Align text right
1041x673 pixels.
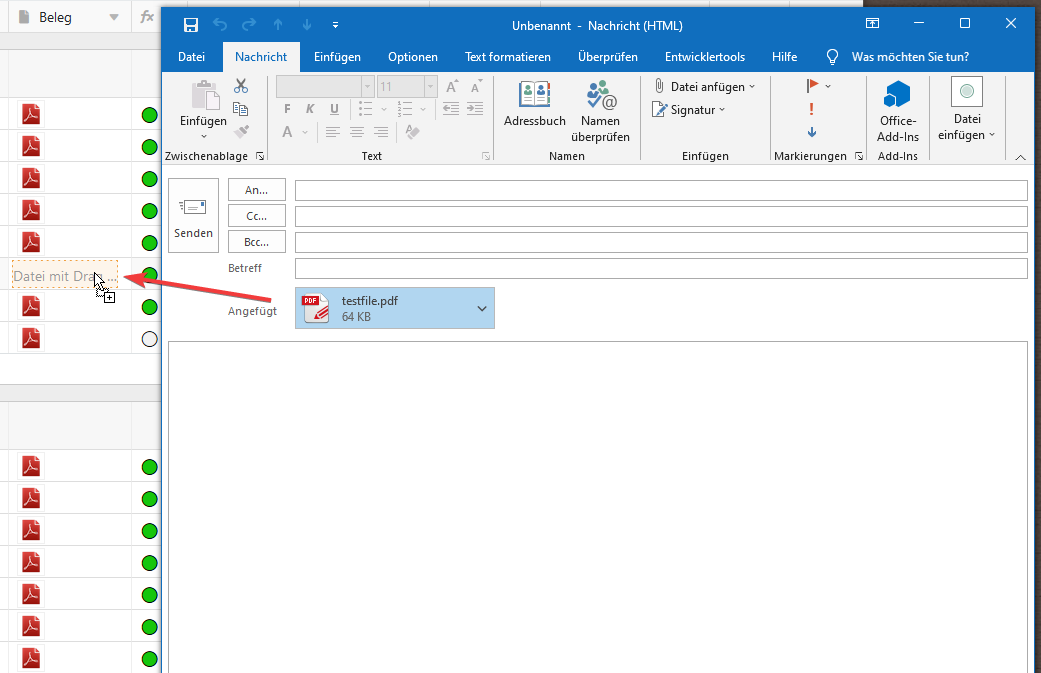(x=380, y=132)
